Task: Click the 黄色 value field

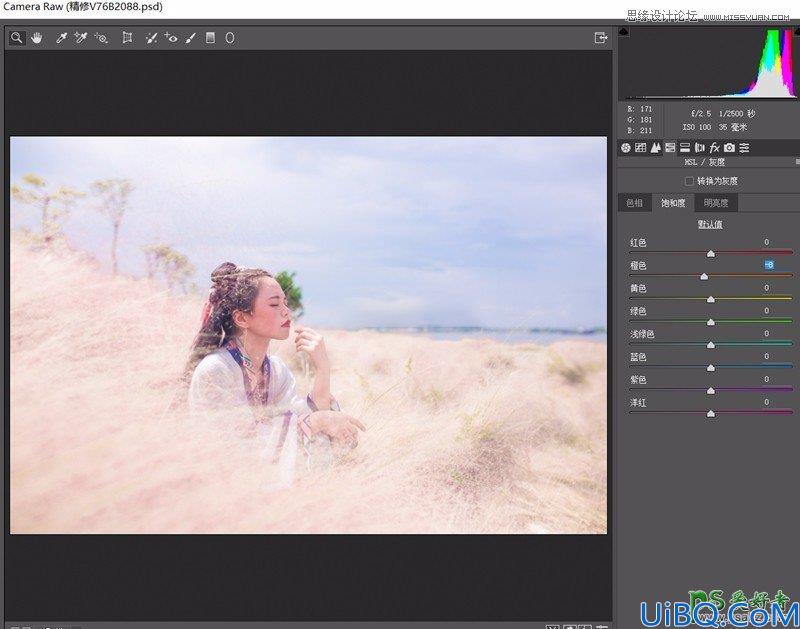Action: click(x=766, y=288)
